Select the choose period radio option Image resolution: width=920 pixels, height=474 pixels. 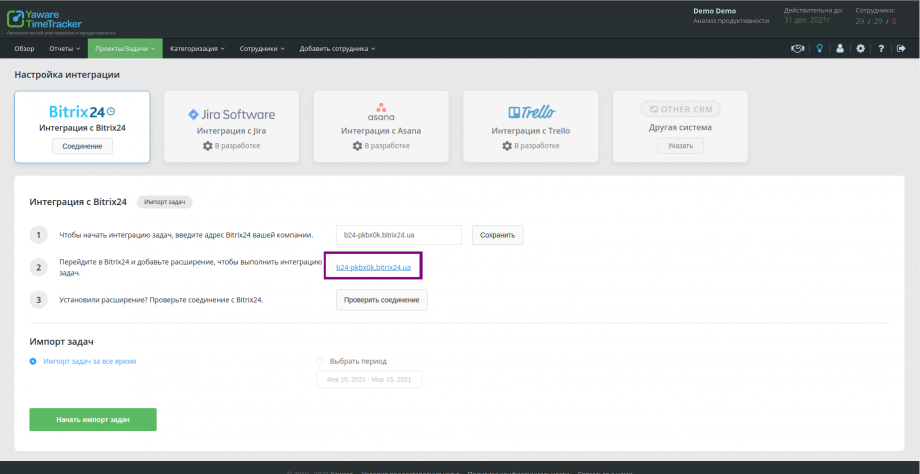[320, 361]
